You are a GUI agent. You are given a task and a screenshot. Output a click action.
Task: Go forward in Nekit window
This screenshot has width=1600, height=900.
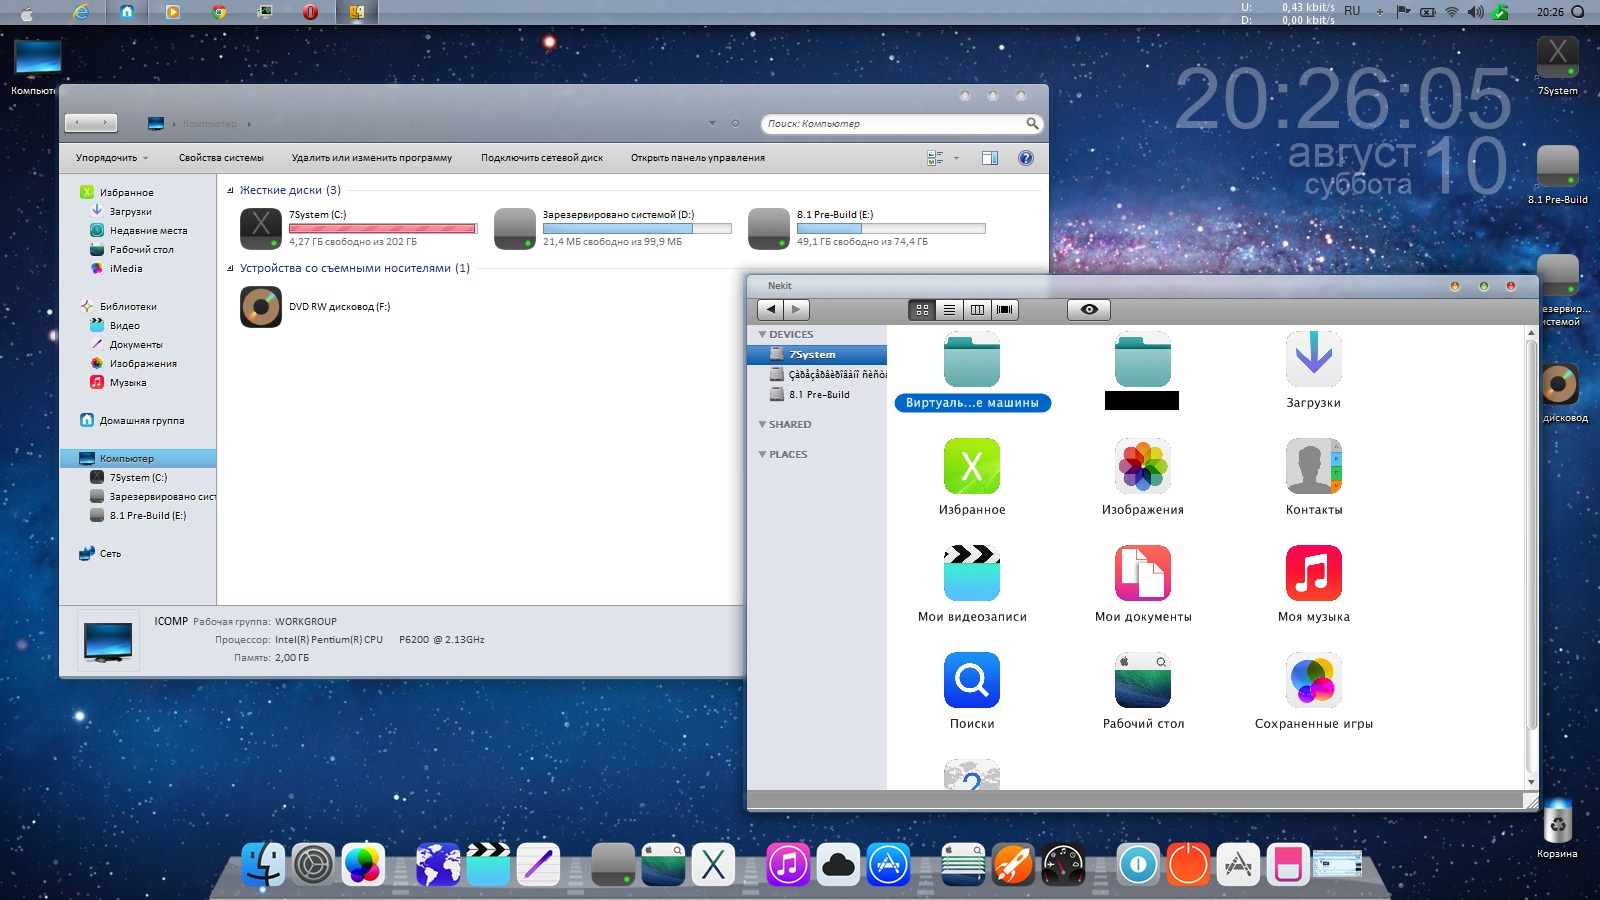pos(797,310)
